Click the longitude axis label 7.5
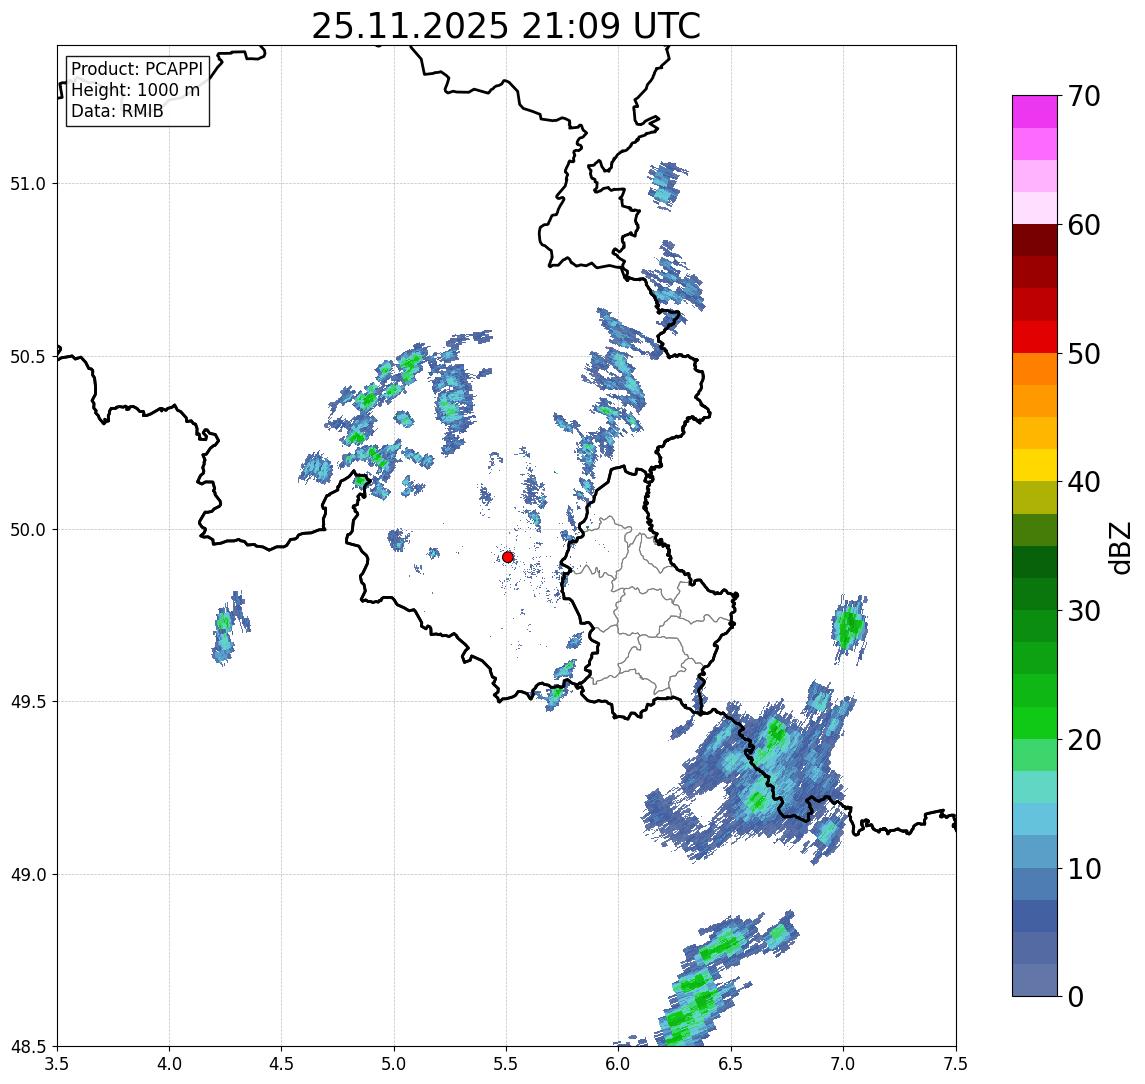Screen dimensions: 1145x1084 tap(956, 1064)
